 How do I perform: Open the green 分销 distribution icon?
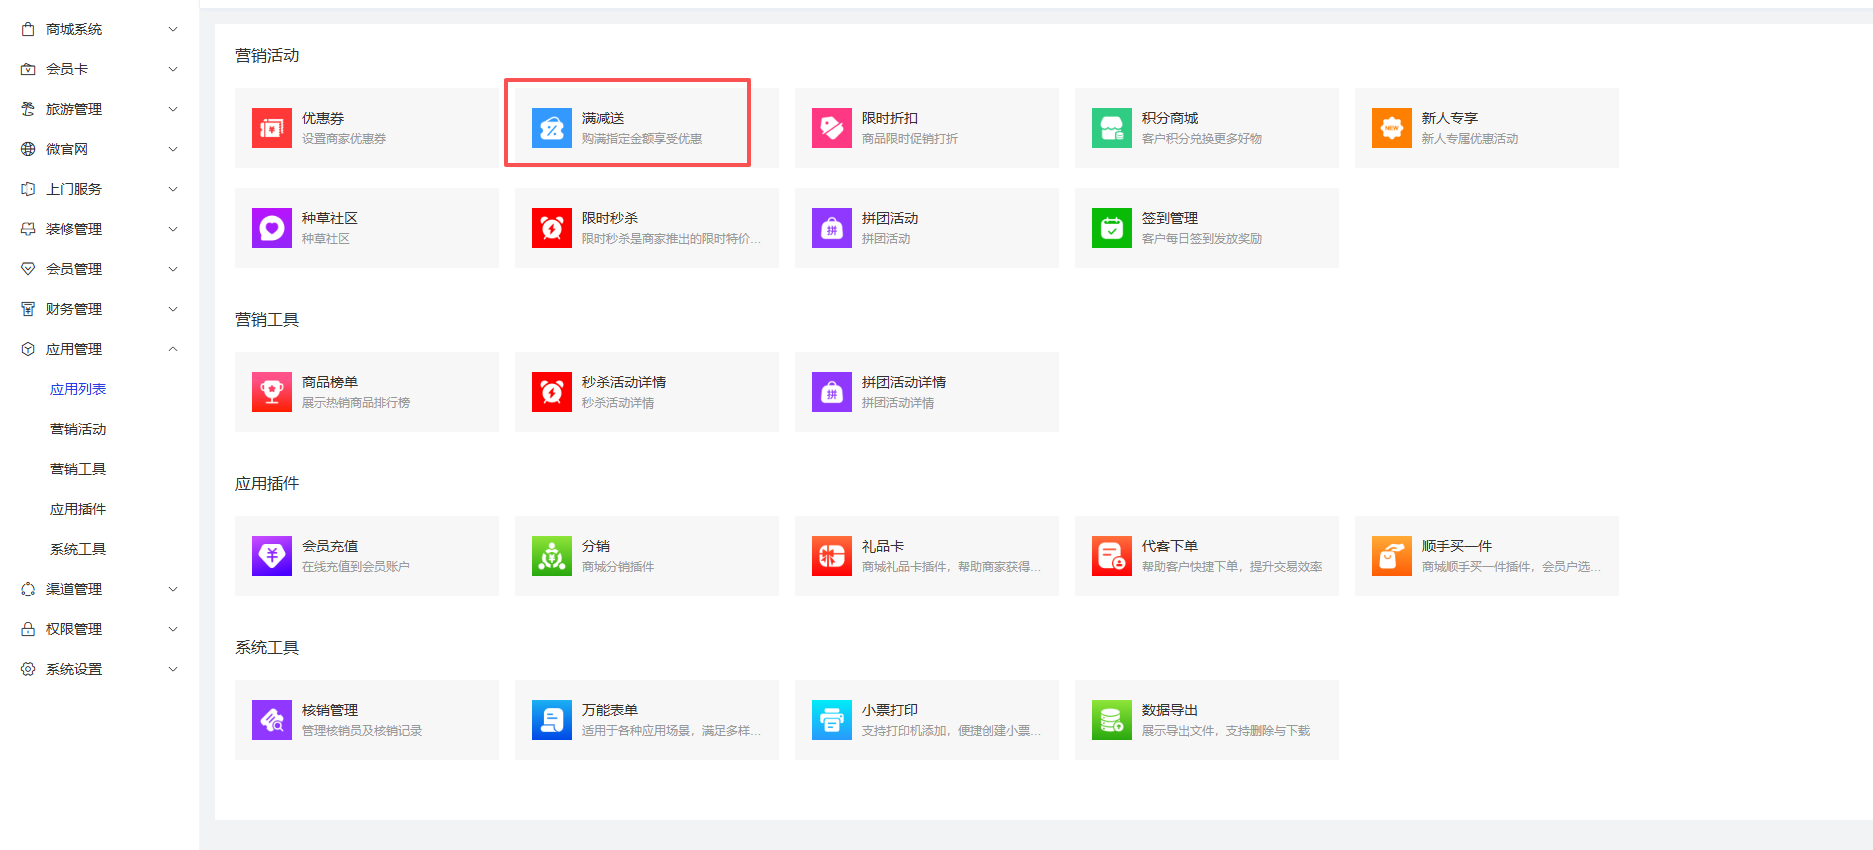551,556
